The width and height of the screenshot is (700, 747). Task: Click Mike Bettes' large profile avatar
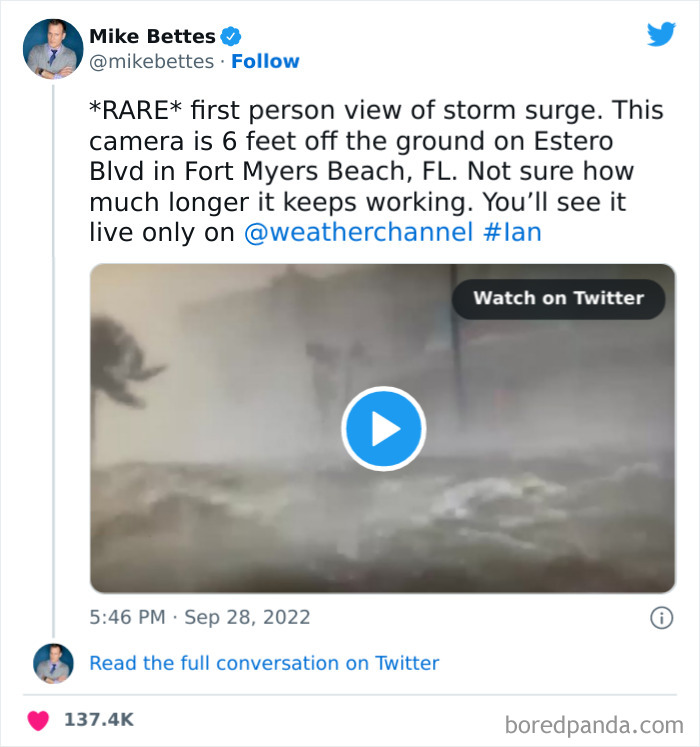tap(53, 49)
